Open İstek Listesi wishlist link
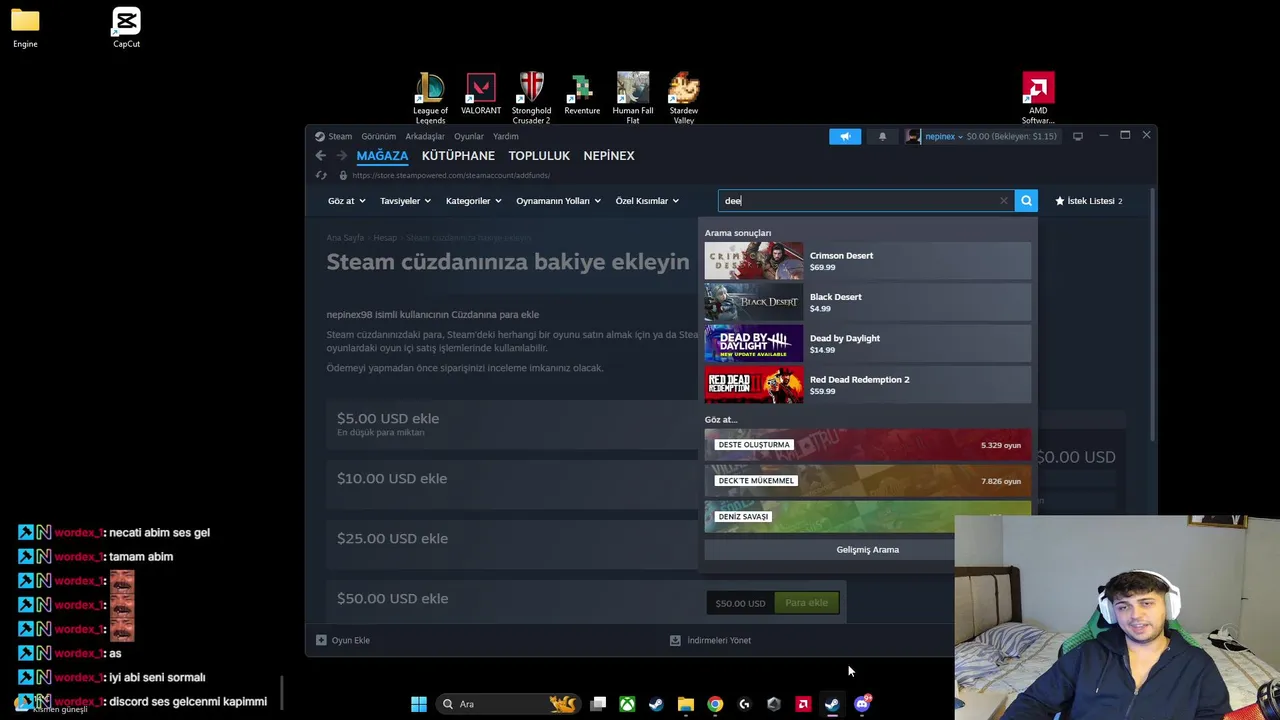 pyautogui.click(x=1089, y=201)
